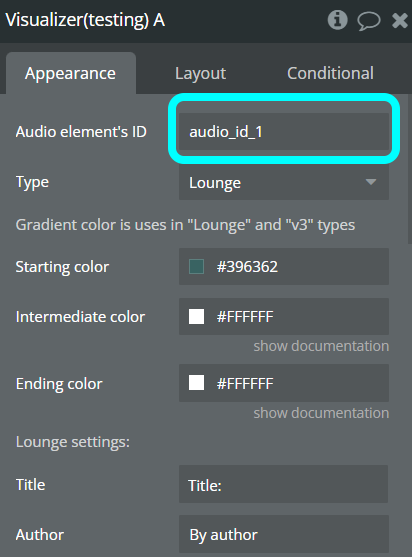
Task: Show documentation under Intermediate color
Action: (x=321, y=346)
